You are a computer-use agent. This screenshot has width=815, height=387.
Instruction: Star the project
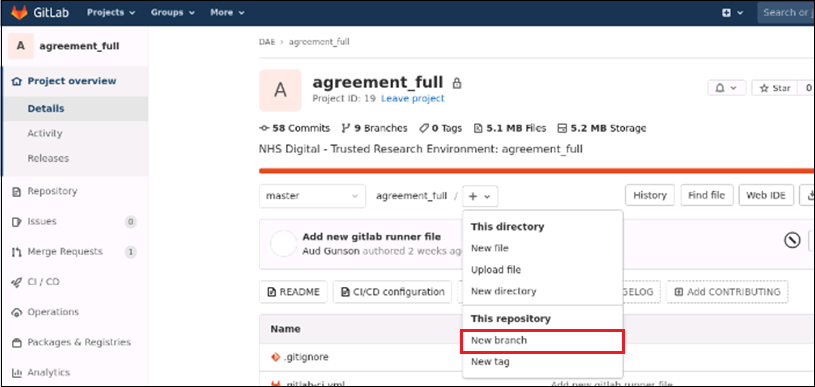click(775, 88)
